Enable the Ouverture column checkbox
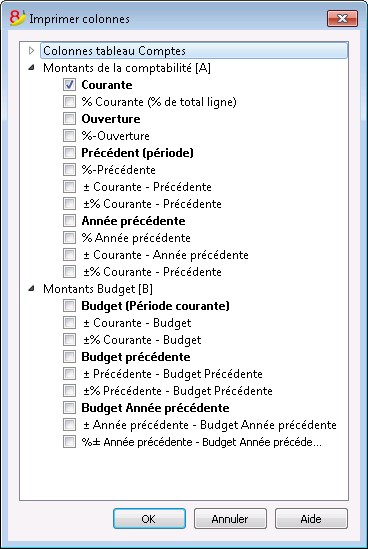The height and width of the screenshot is (549, 368). 69,118
